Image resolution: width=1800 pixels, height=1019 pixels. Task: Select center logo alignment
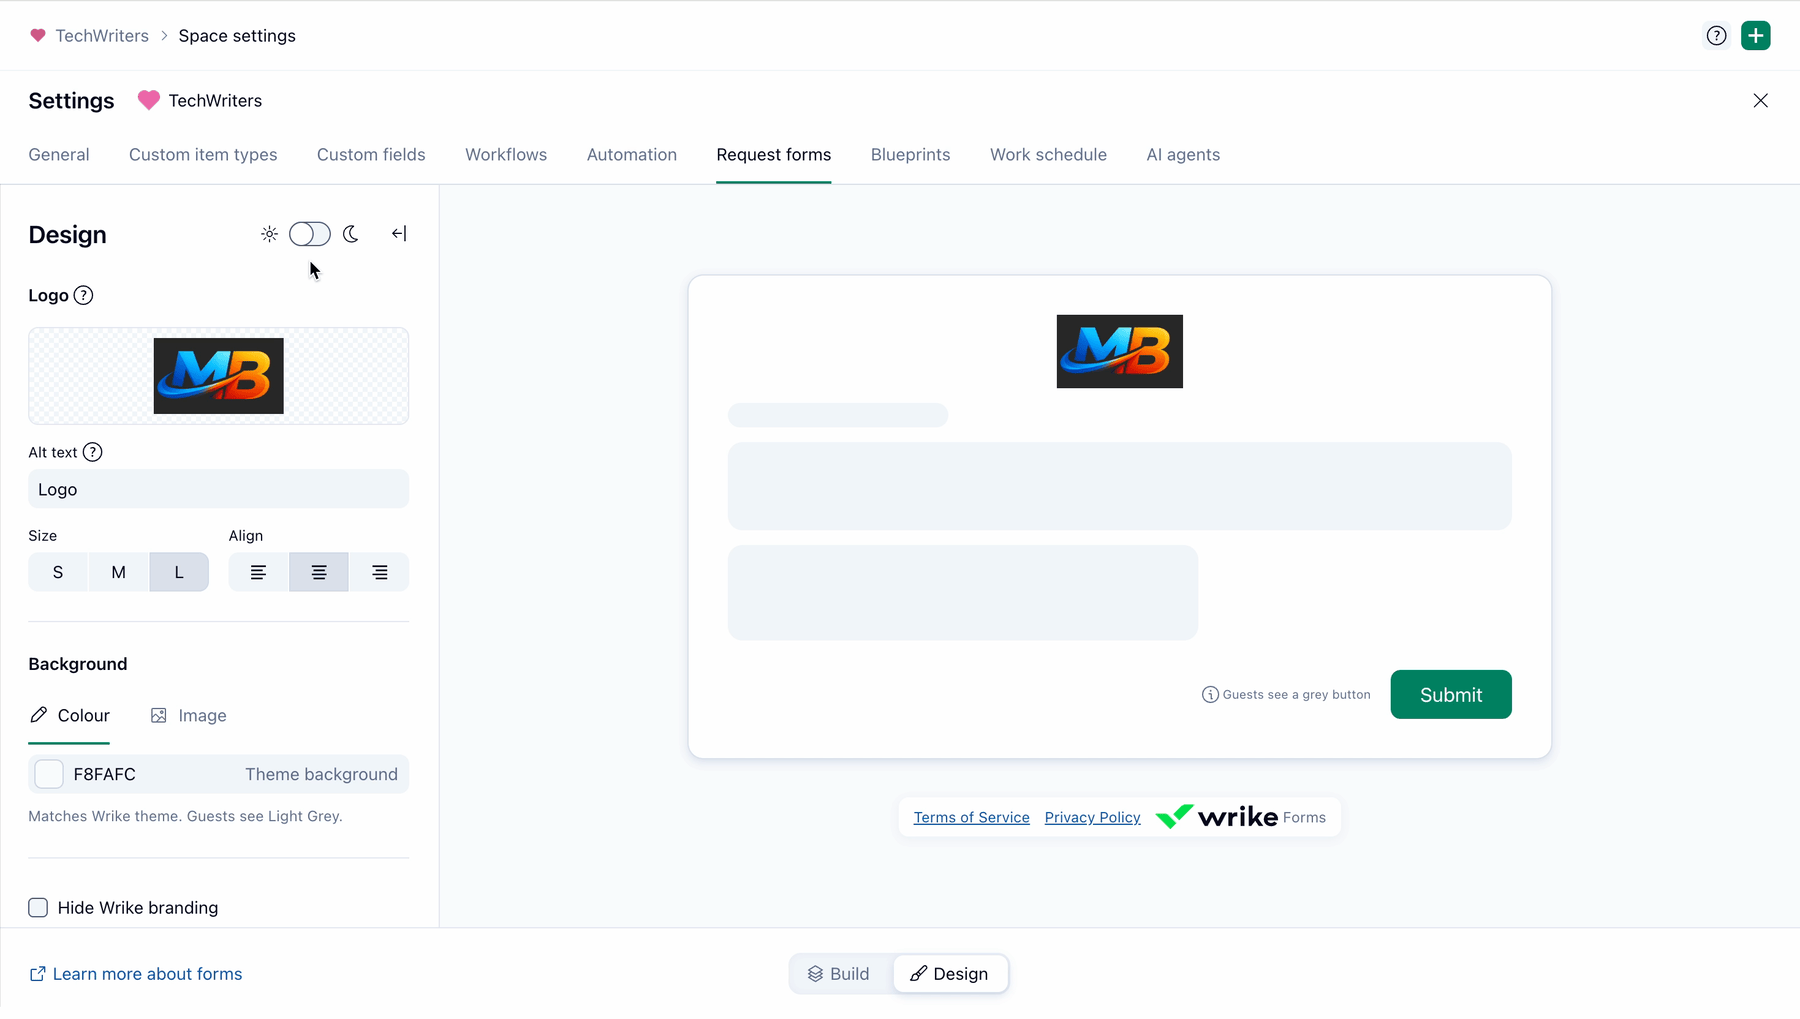click(x=319, y=572)
